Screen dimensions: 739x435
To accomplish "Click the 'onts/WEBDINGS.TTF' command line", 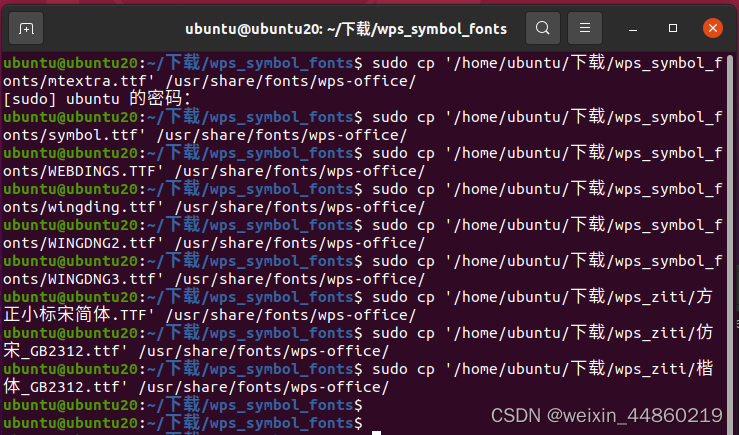I will [214, 171].
